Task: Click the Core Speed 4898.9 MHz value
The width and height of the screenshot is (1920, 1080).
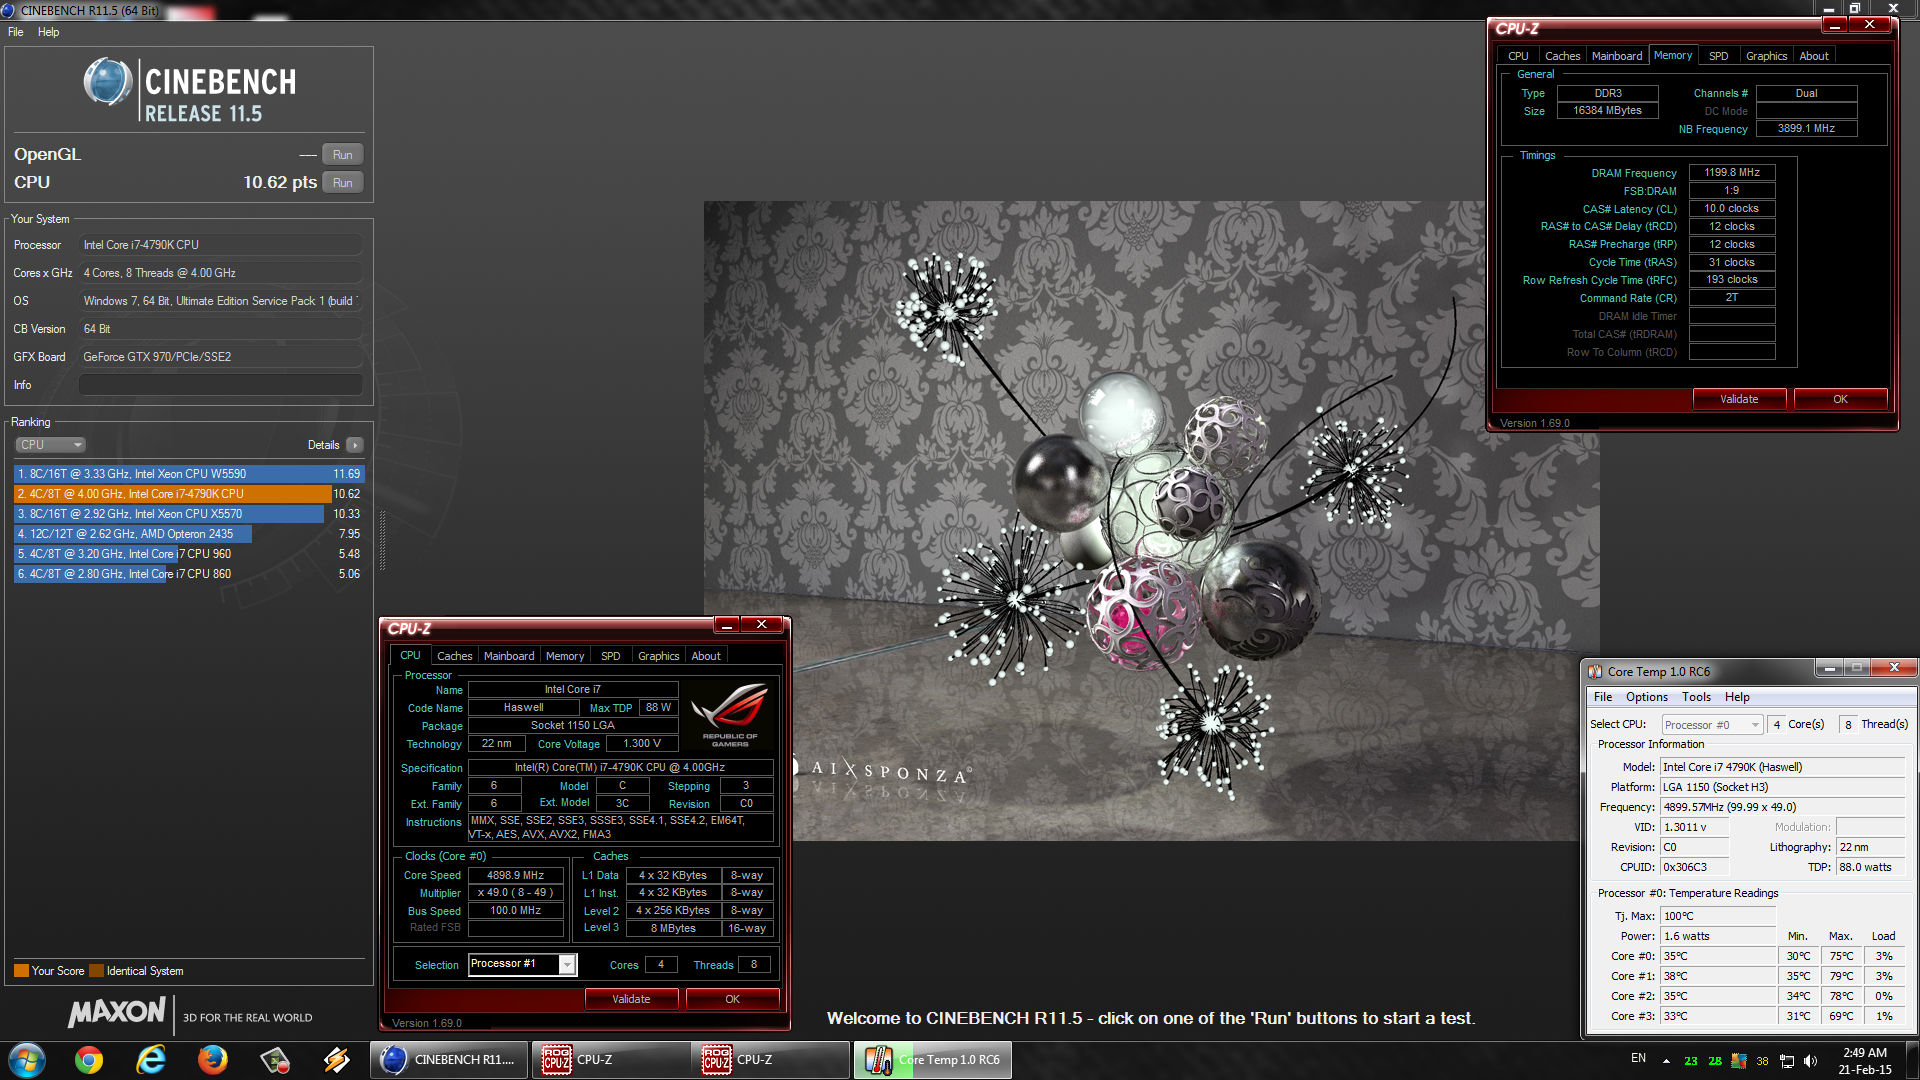Action: (515, 875)
